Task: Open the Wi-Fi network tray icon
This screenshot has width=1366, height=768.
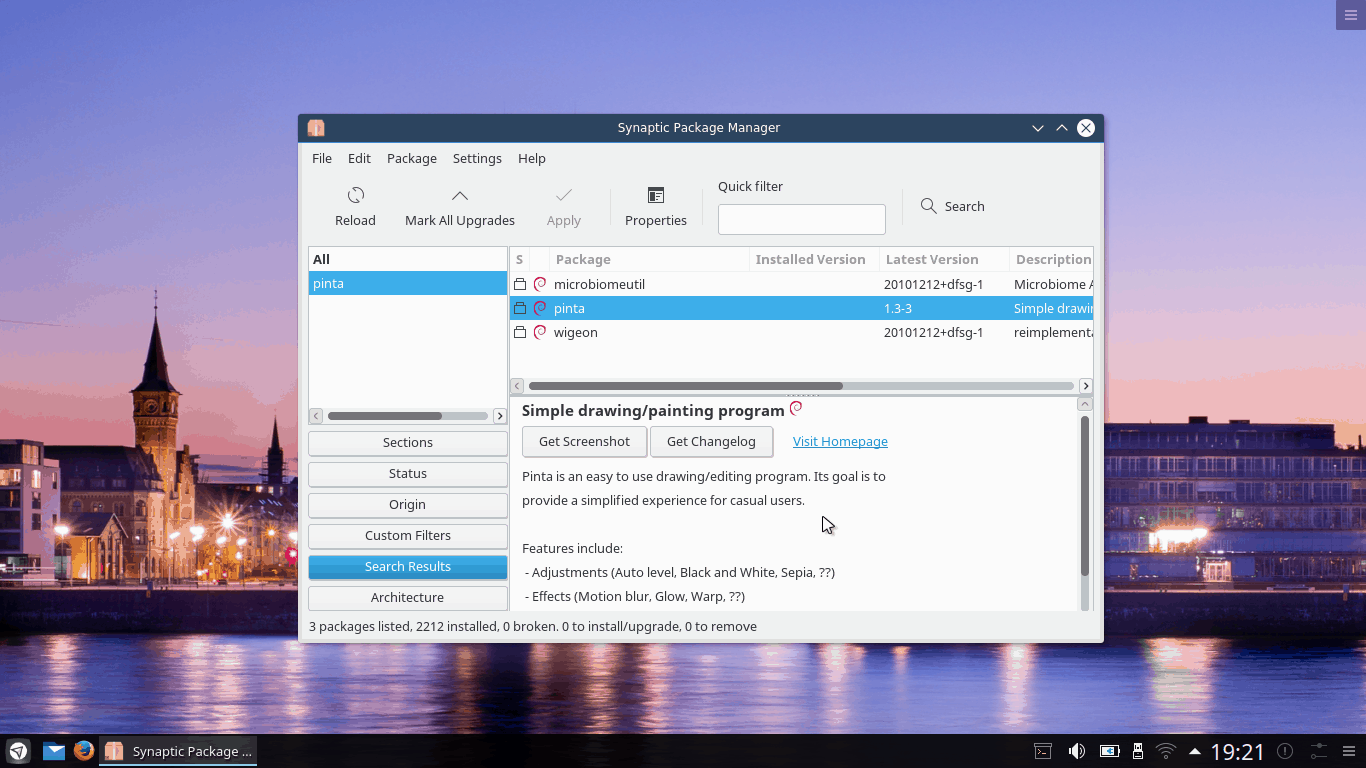Action: pyautogui.click(x=1166, y=751)
